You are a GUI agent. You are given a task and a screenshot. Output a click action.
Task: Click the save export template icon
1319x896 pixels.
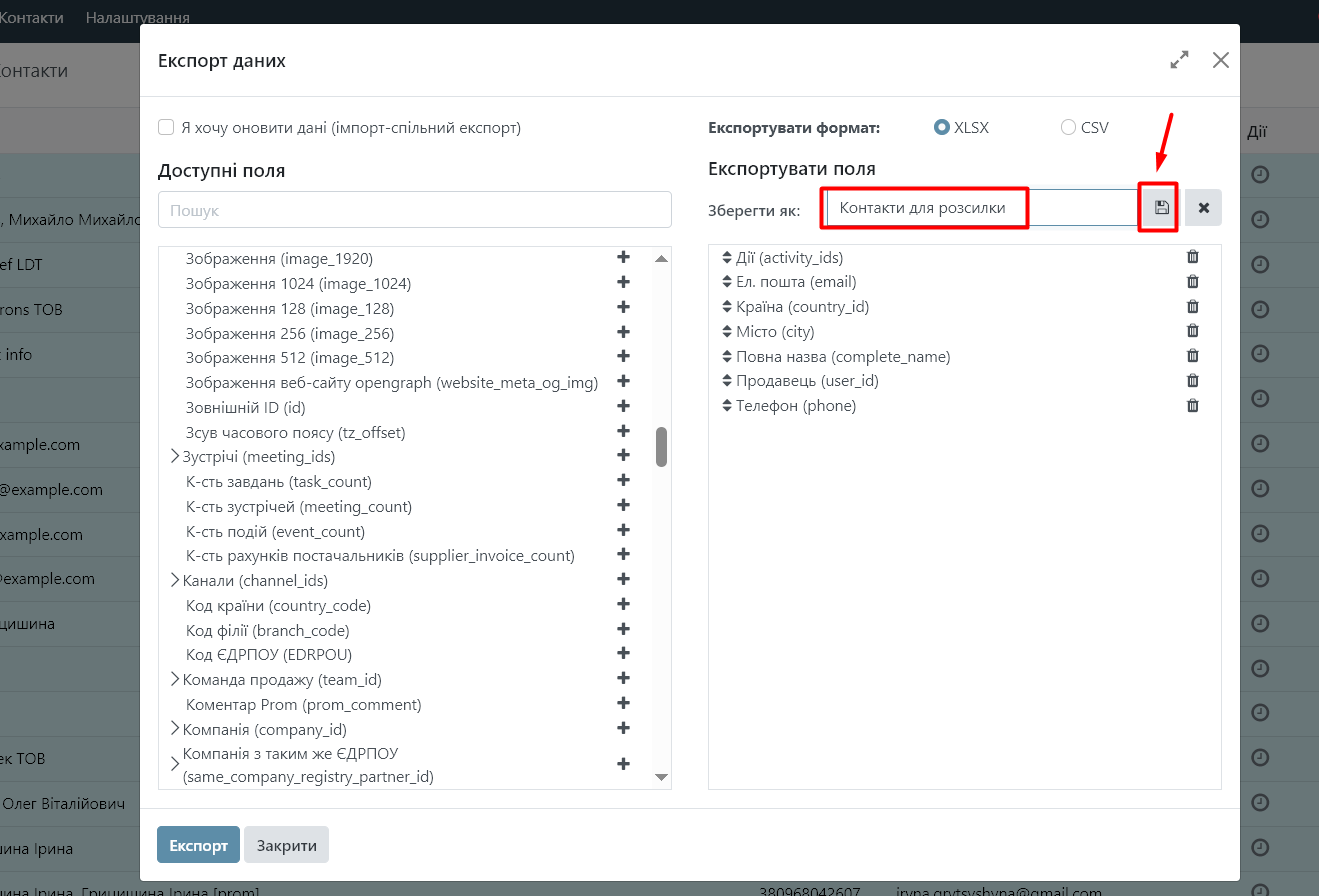point(1161,208)
